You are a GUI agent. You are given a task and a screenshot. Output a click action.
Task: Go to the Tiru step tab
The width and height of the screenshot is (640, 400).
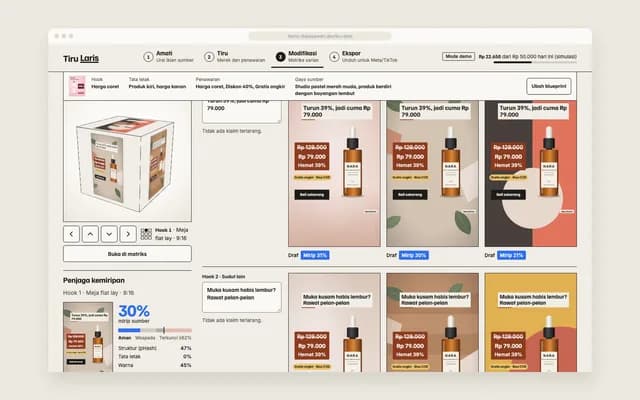coord(235,57)
